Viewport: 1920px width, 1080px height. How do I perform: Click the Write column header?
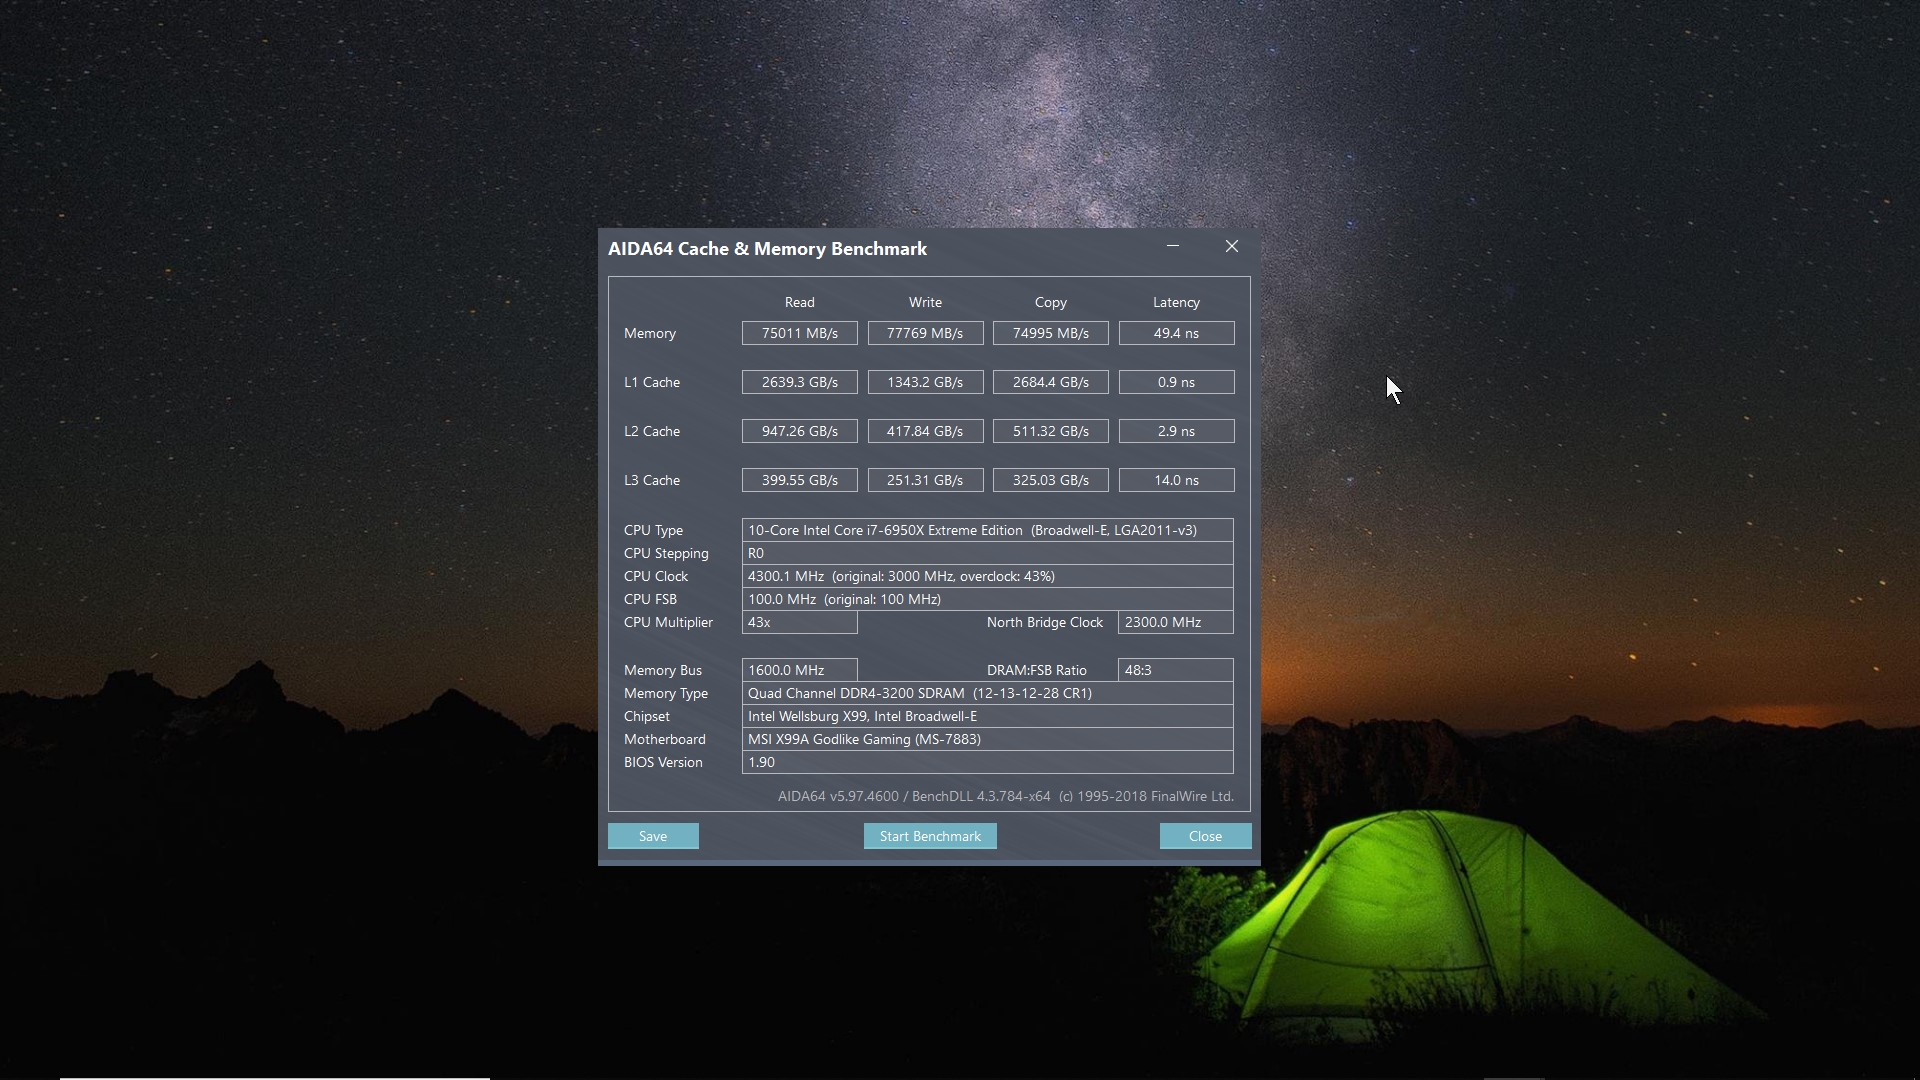click(x=925, y=302)
